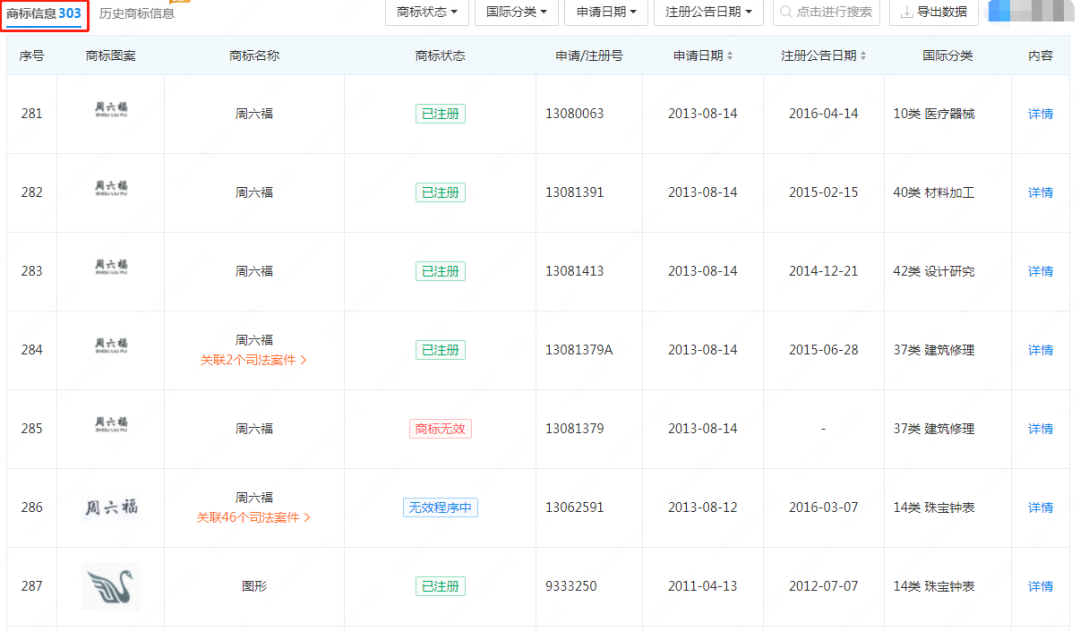Open trademark image for row 284
1080x631 pixels.
click(111, 346)
